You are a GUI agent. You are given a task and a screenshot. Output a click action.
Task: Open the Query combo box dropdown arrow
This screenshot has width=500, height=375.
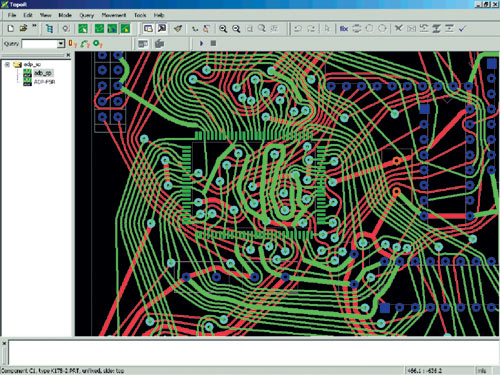(x=61, y=44)
